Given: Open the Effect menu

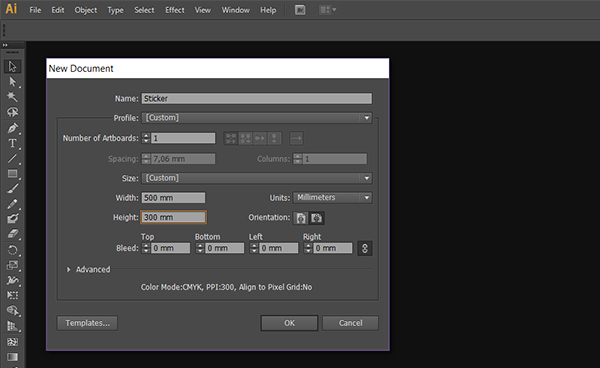Looking at the screenshot, I should tap(175, 10).
